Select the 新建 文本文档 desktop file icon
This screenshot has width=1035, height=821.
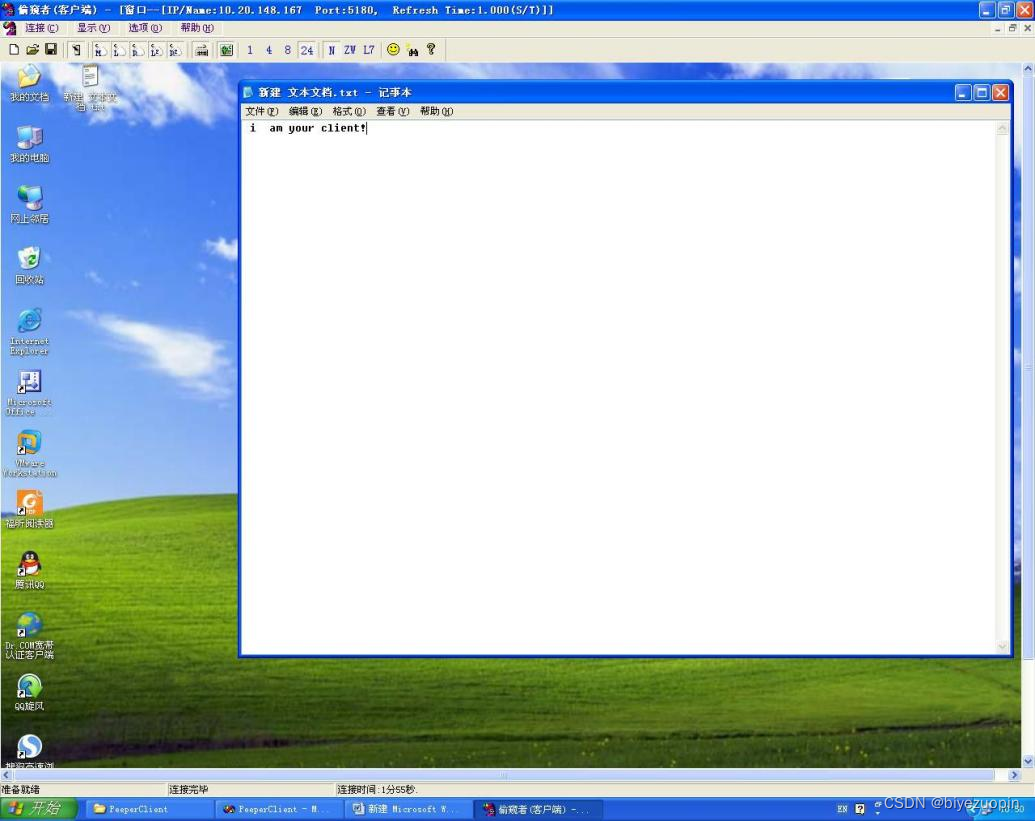pyautogui.click(x=90, y=88)
